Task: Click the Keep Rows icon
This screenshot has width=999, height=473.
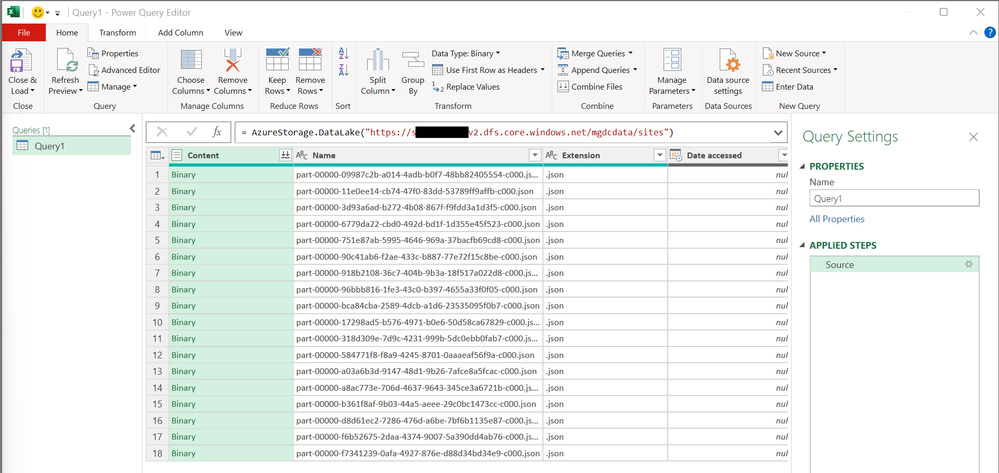Action: pos(277,60)
